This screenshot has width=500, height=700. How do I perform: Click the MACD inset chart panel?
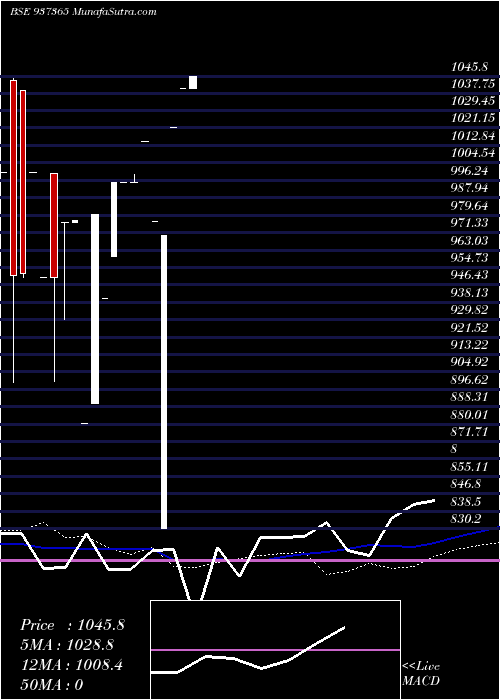click(x=275, y=650)
